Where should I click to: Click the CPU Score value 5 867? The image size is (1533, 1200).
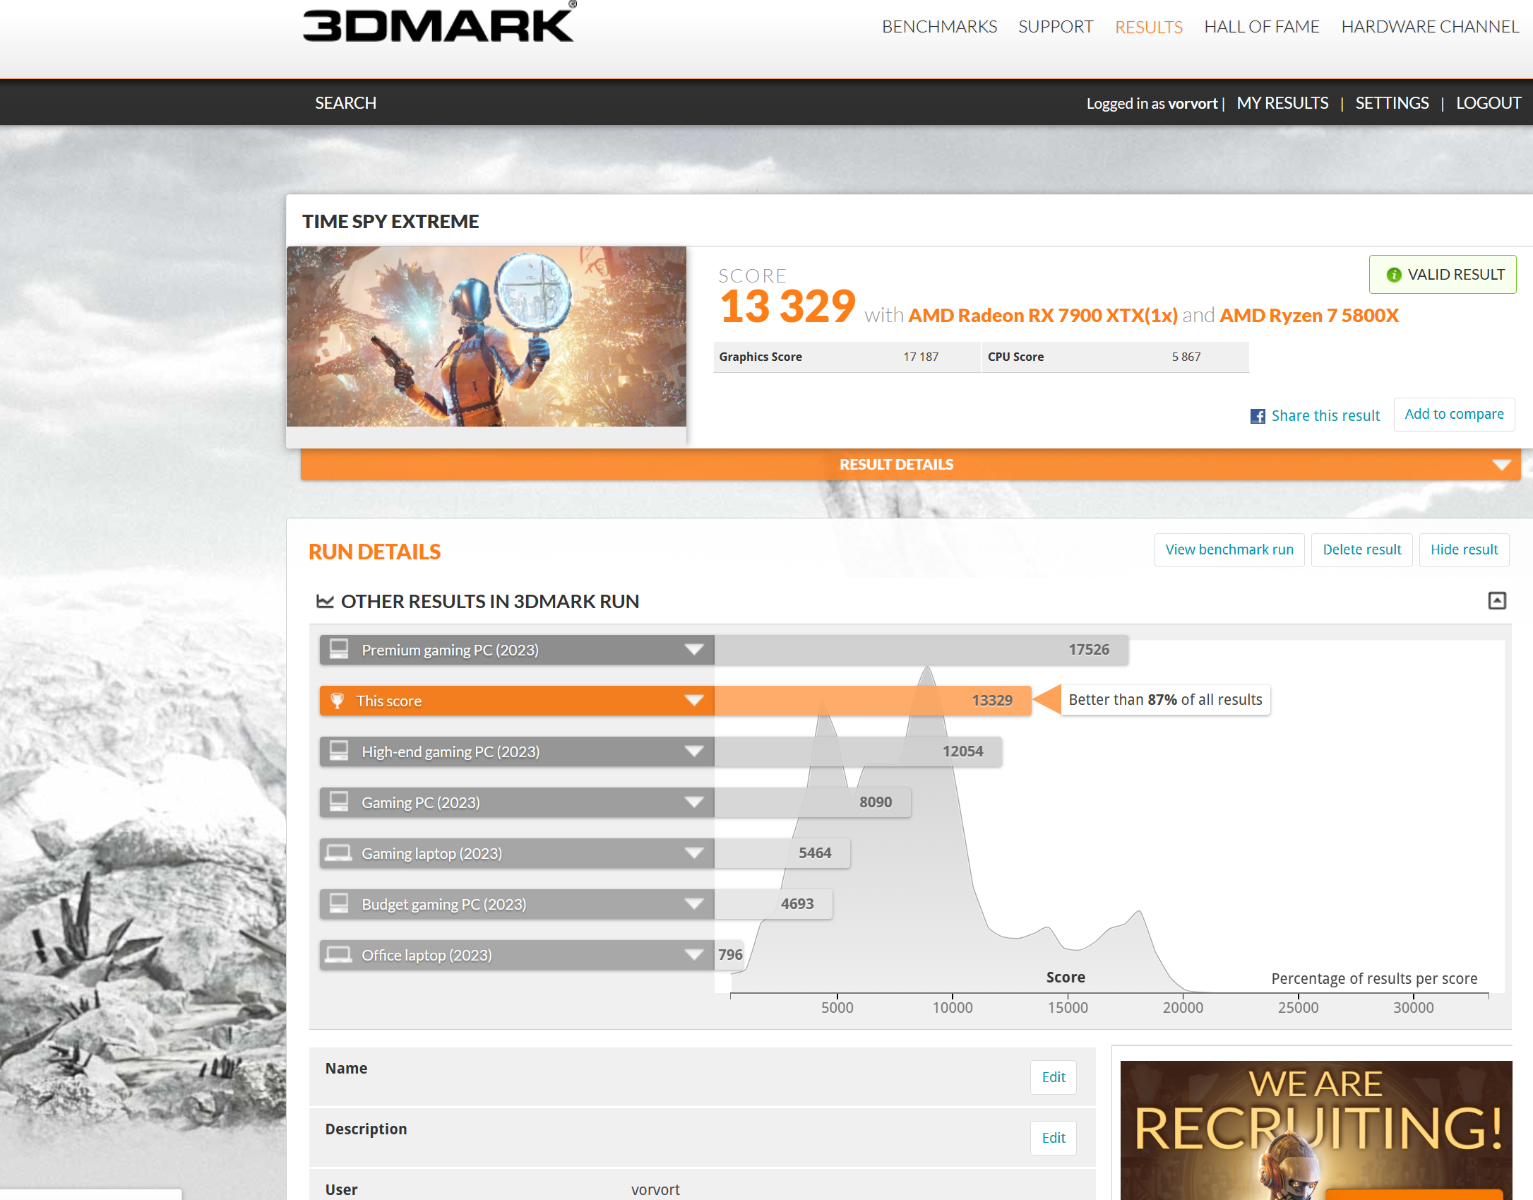1186,357
